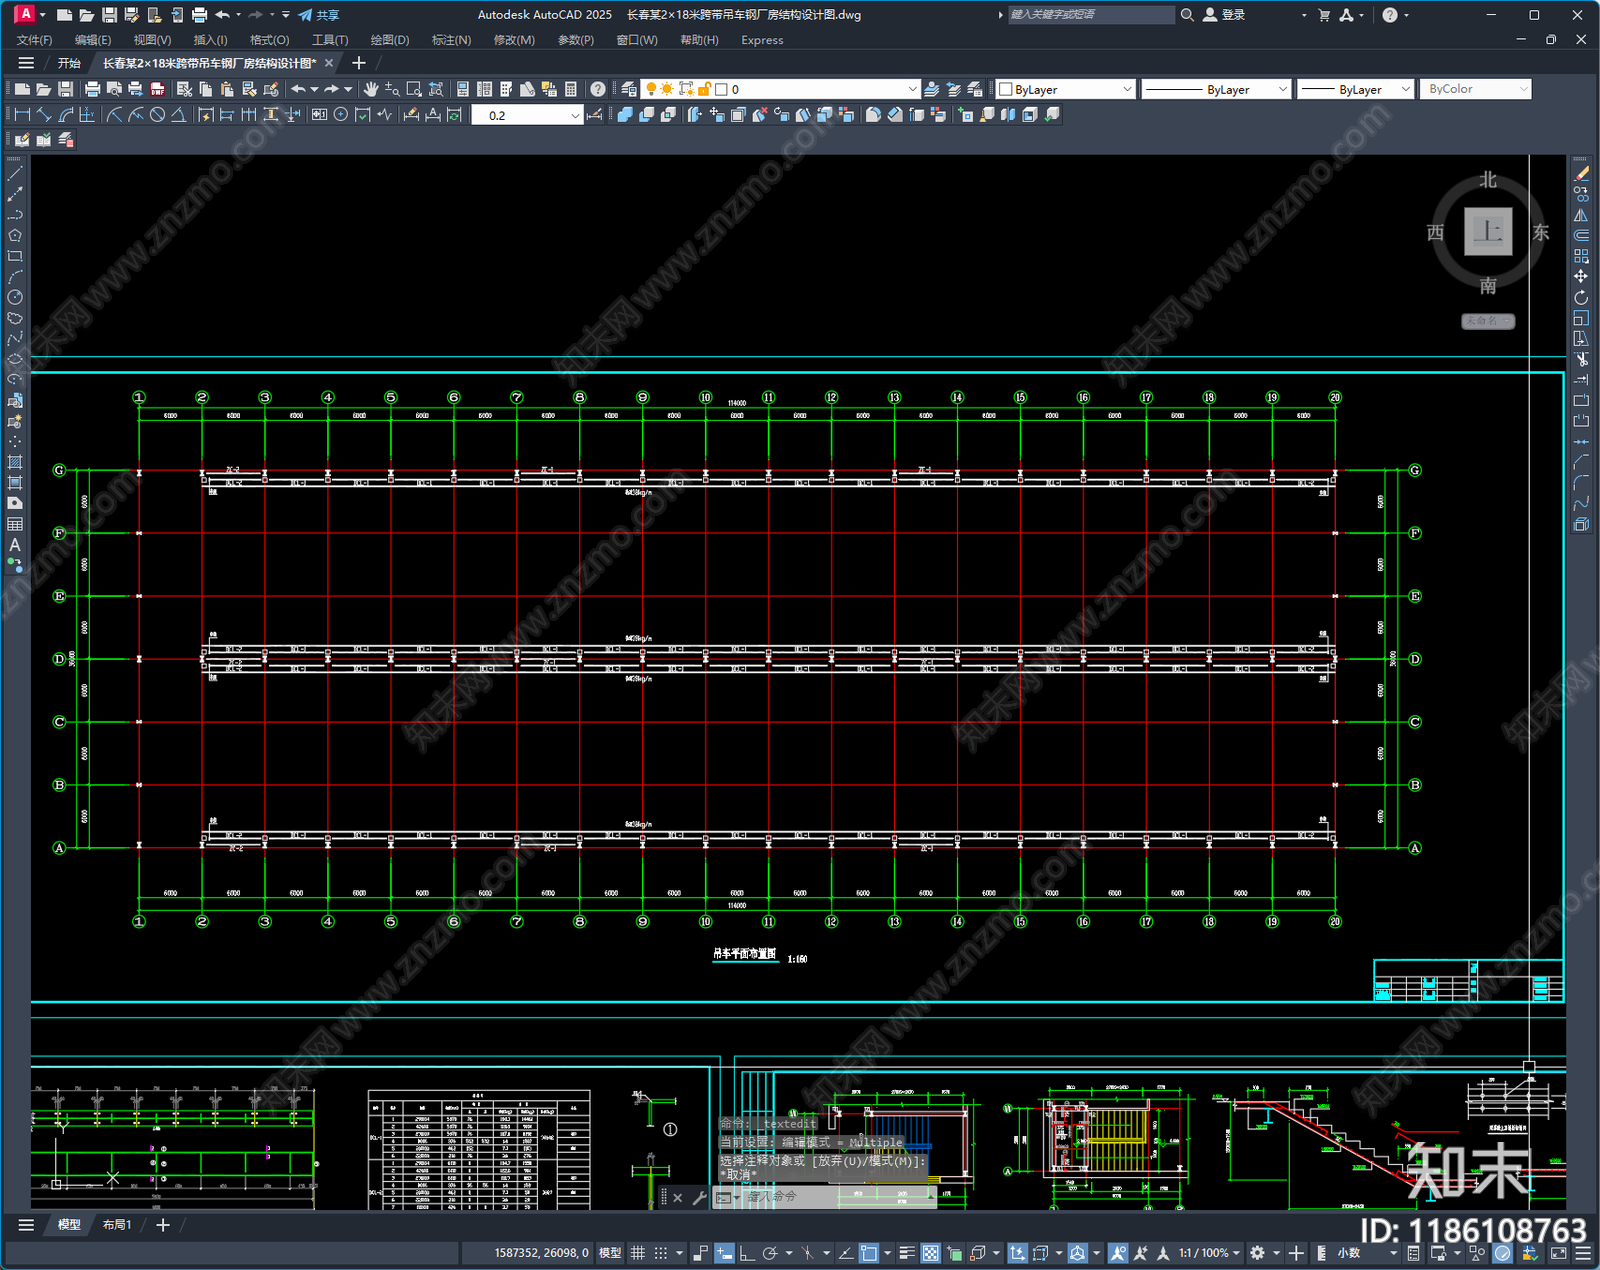Select the Hatch tool in draw toolbar
1600x1270 pixels.
point(15,462)
